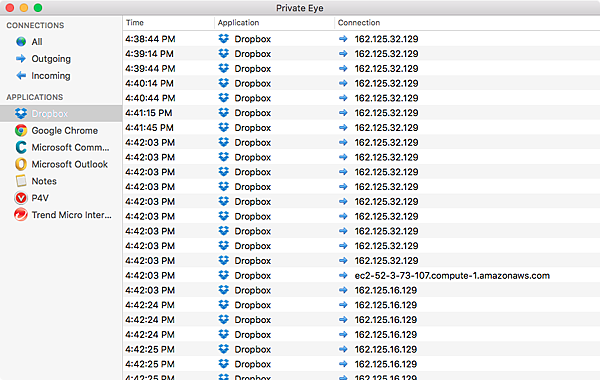Click the P4V icon

click(21, 198)
